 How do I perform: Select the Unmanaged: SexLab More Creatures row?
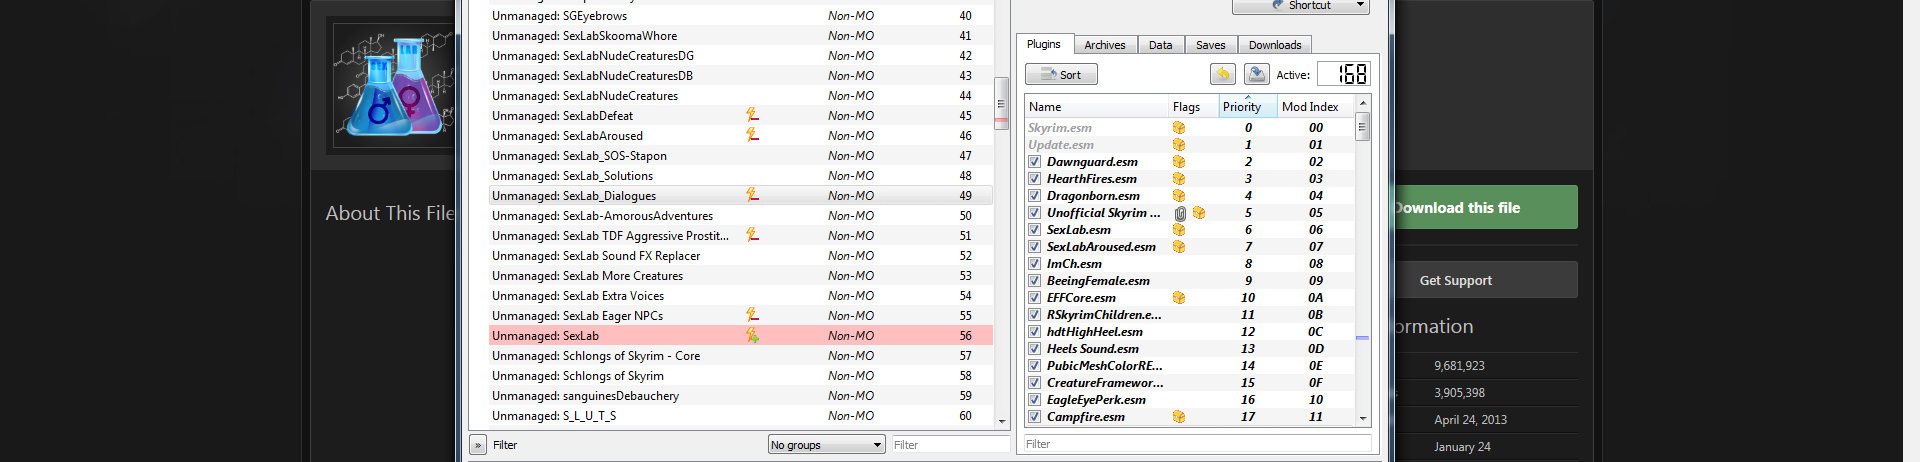[741, 275]
